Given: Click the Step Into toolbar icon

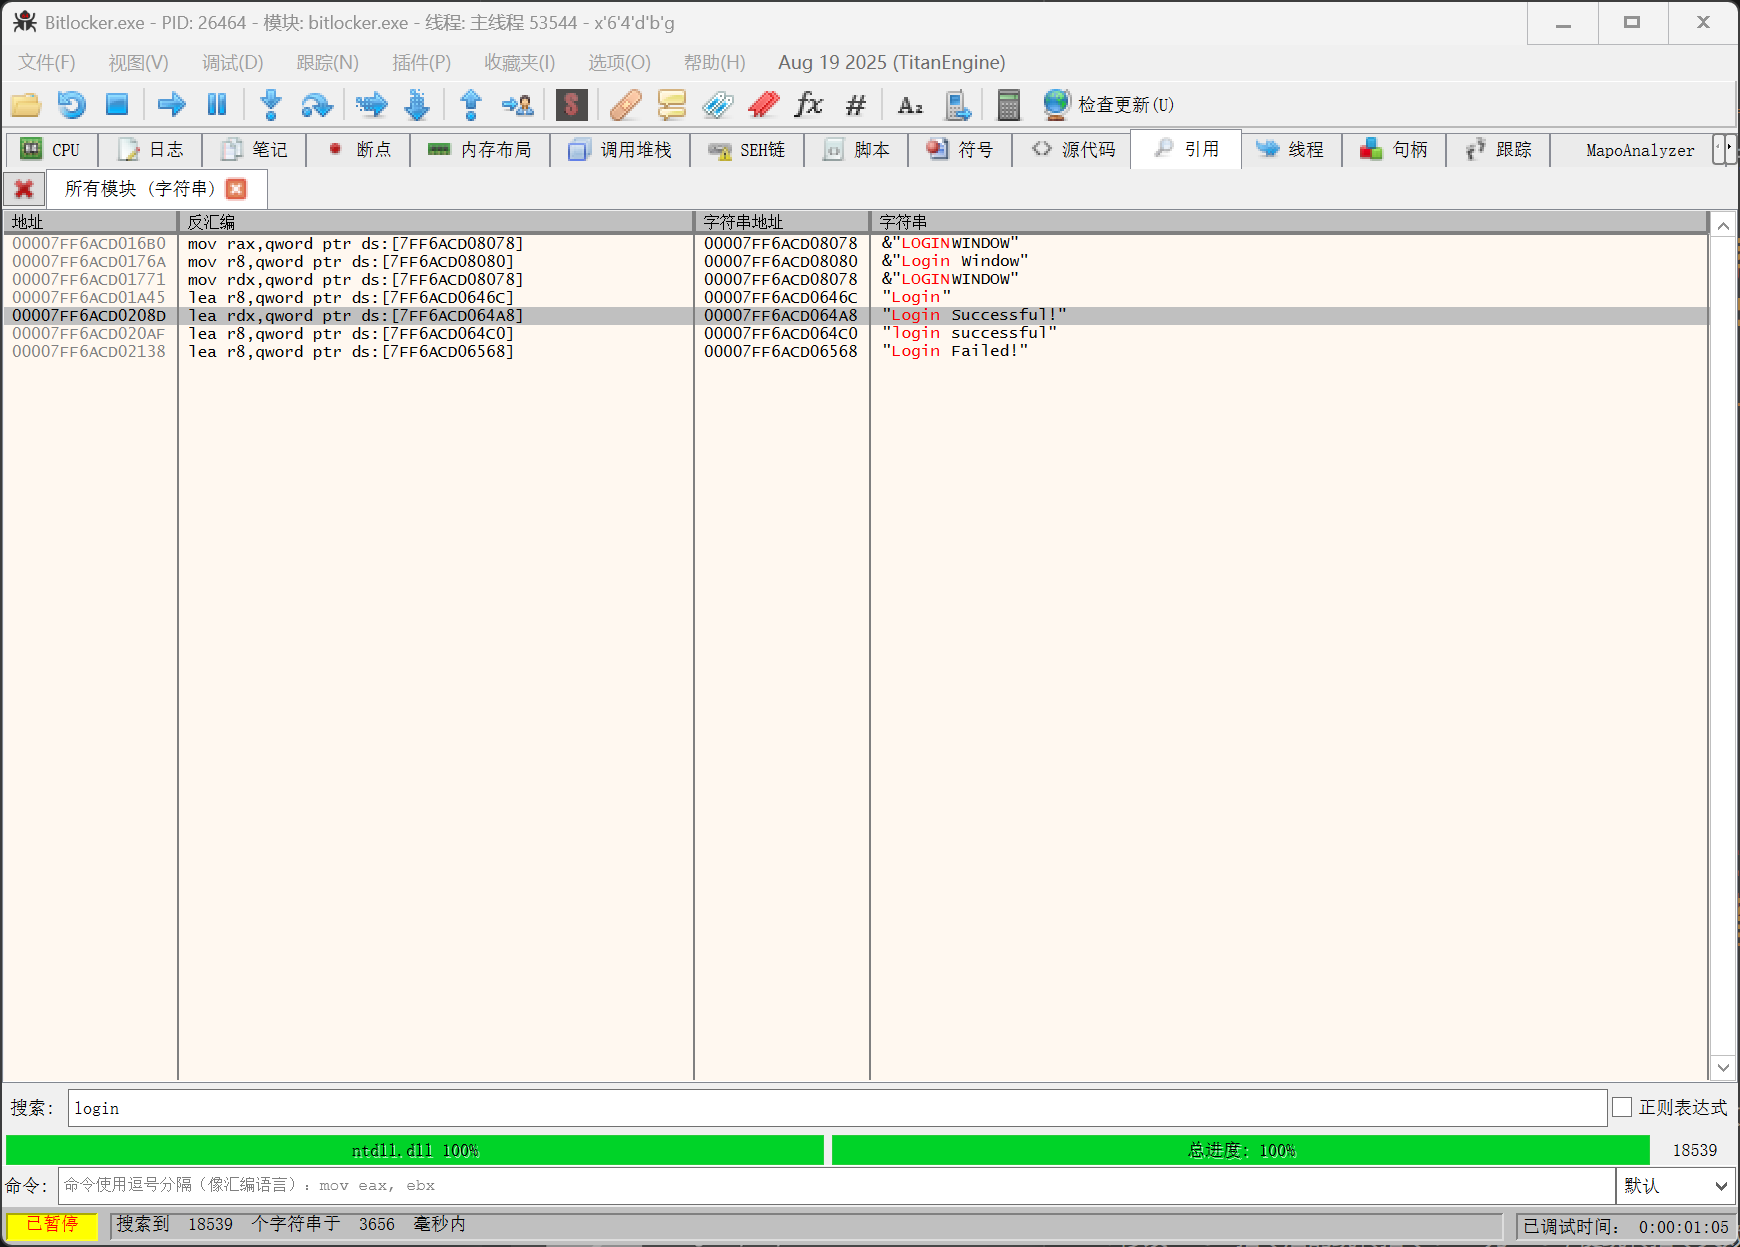Looking at the screenshot, I should pyautogui.click(x=270, y=105).
